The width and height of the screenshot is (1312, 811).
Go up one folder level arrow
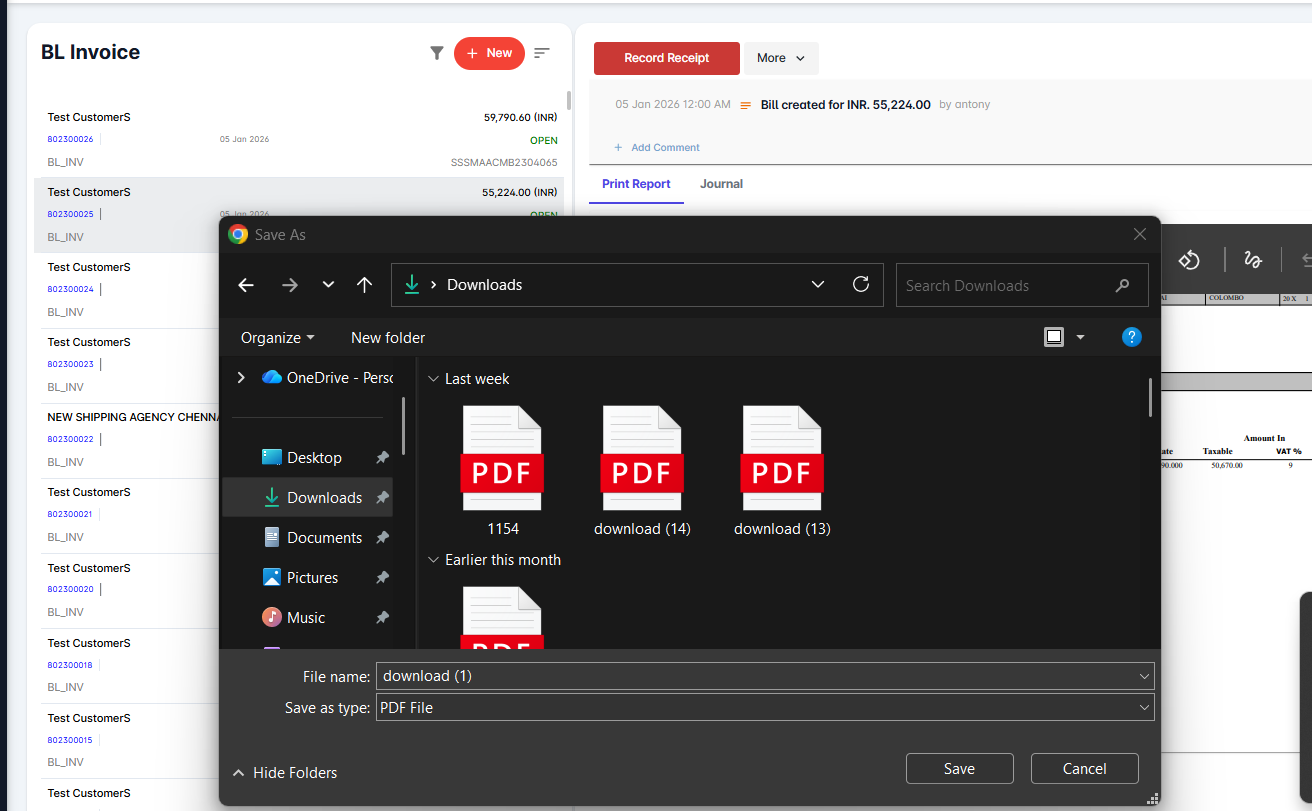click(364, 285)
